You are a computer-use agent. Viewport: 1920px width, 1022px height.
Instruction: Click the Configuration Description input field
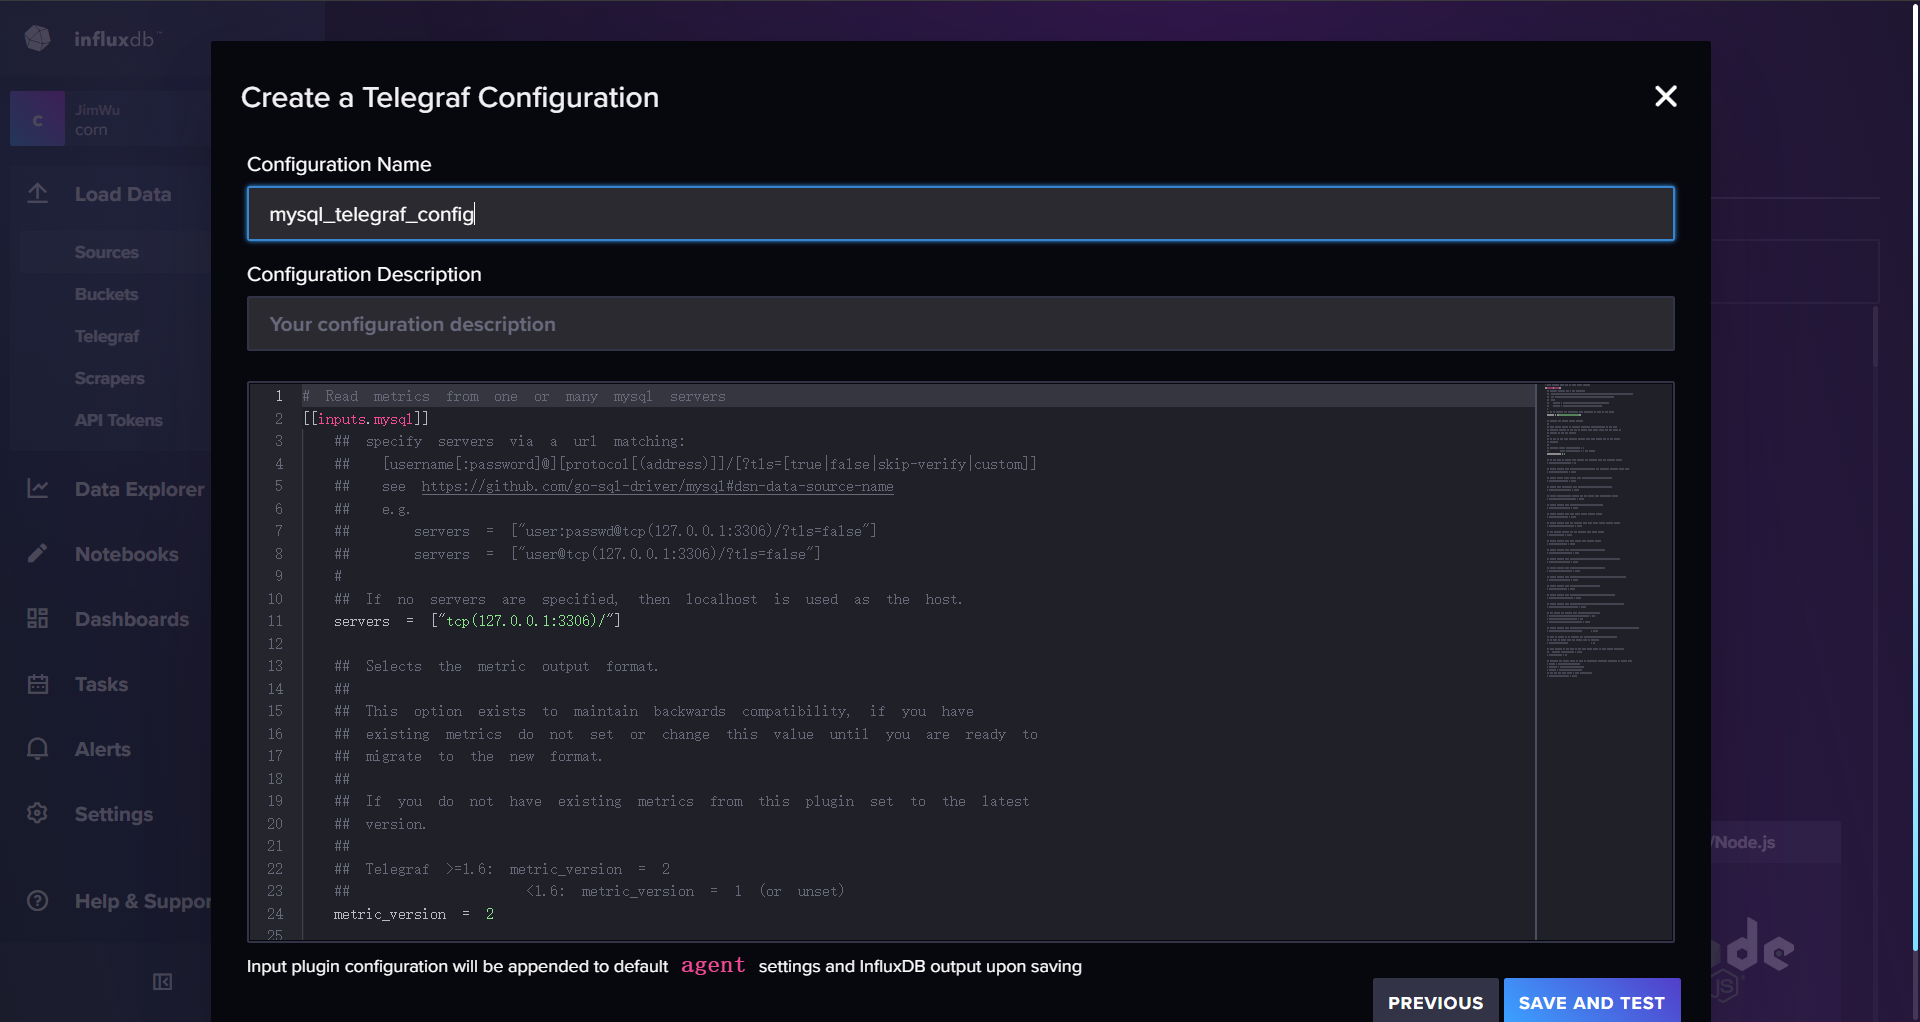pyautogui.click(x=960, y=323)
